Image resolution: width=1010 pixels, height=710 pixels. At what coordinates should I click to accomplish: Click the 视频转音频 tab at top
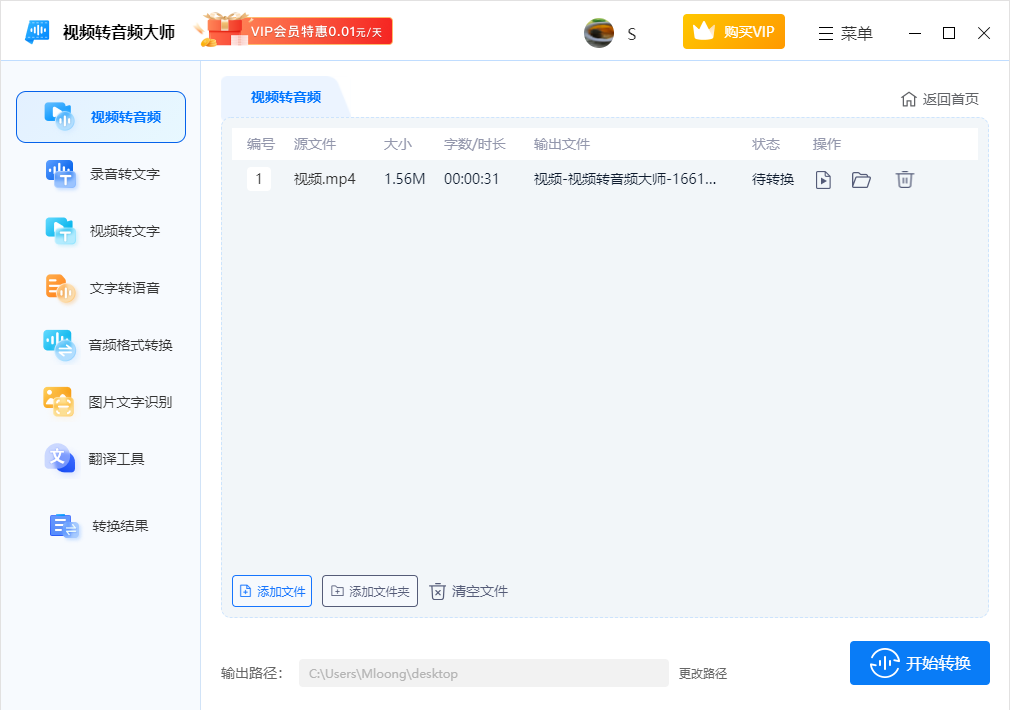tap(285, 97)
